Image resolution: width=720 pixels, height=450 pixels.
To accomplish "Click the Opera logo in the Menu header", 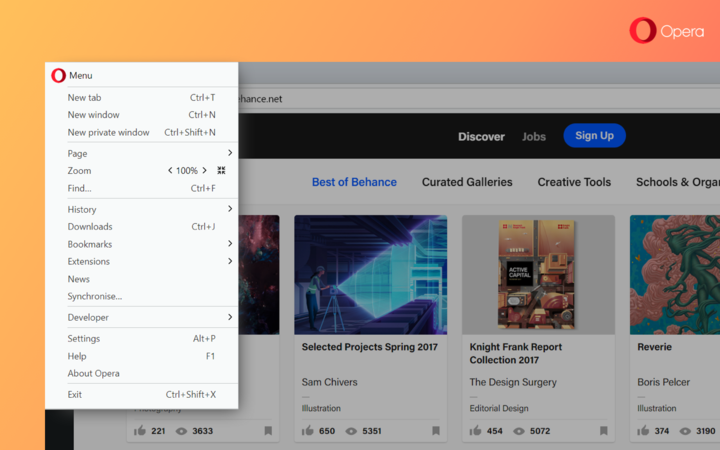I will pos(58,75).
